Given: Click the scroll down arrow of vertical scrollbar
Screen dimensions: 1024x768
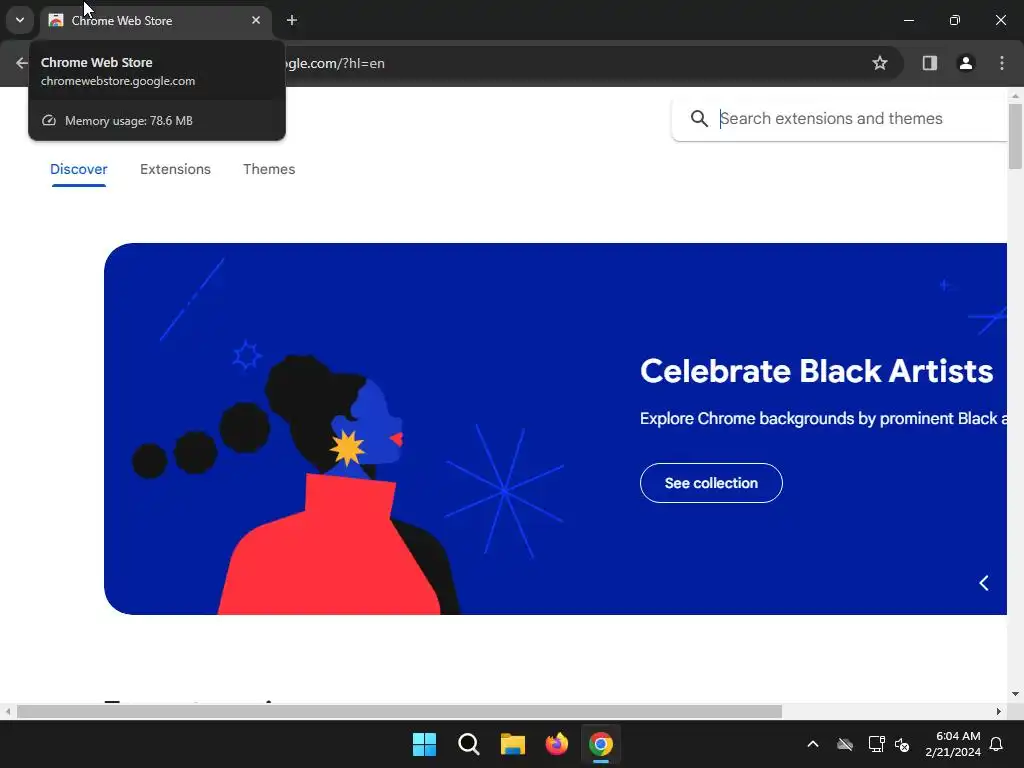Looking at the screenshot, I should click(1015, 694).
